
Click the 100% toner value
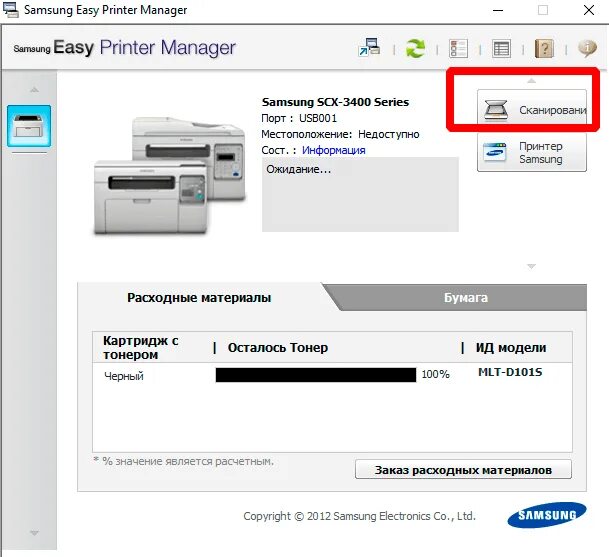[435, 374]
